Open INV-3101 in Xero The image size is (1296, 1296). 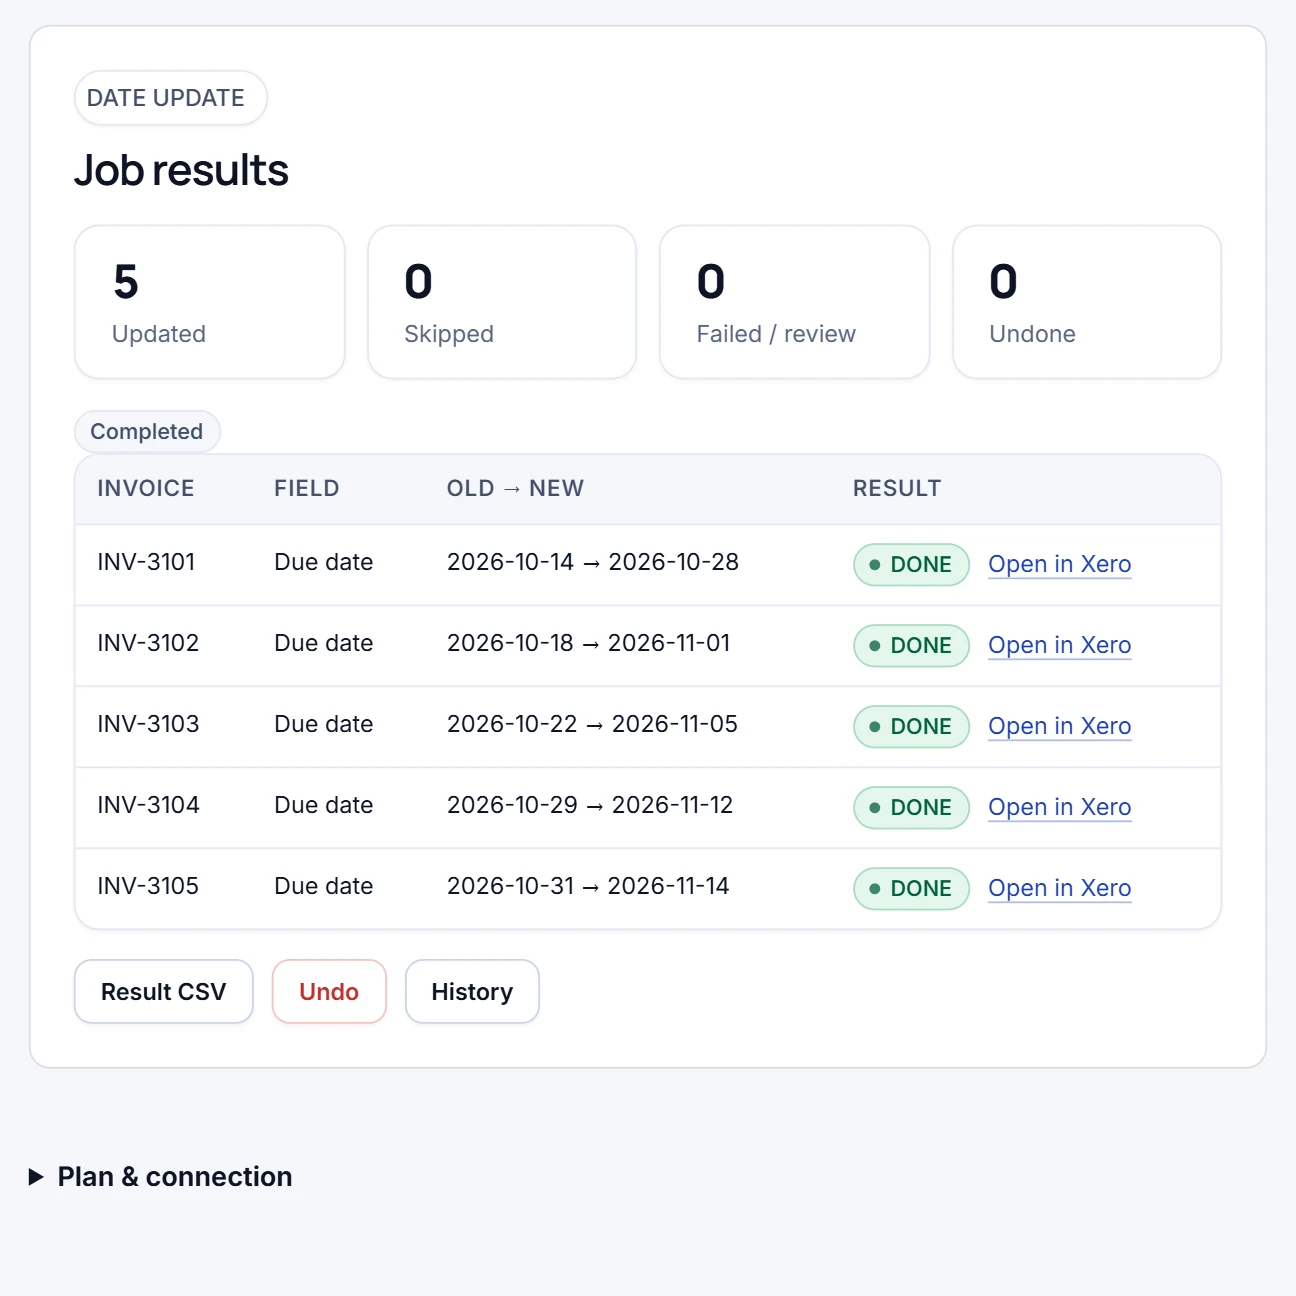coord(1059,564)
